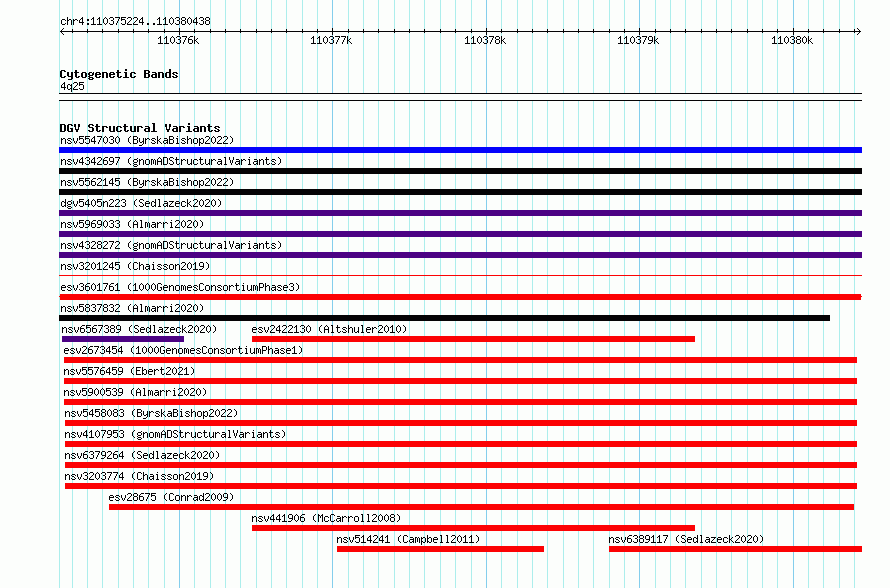Open nsv5576459 (Ebert2021) label
Screen dimensions: 890x588
tap(129, 371)
